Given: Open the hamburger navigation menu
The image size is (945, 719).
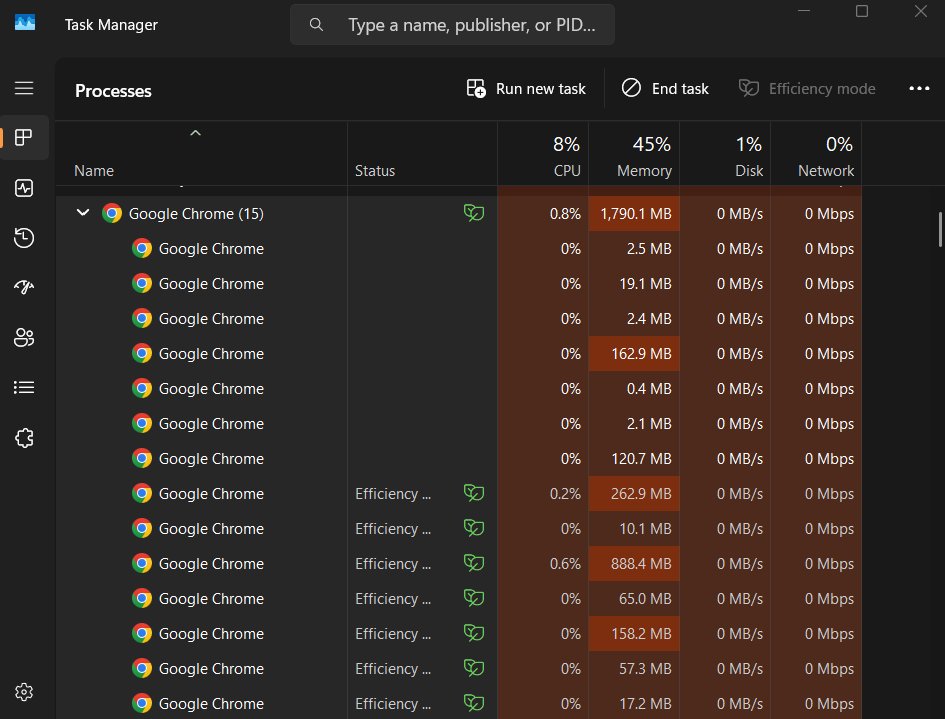Looking at the screenshot, I should 24,88.
